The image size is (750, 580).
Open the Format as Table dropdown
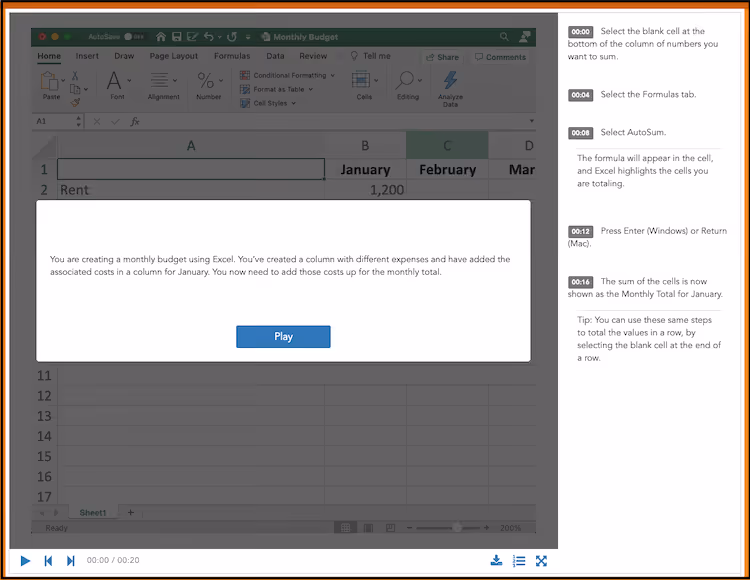(x=276, y=89)
